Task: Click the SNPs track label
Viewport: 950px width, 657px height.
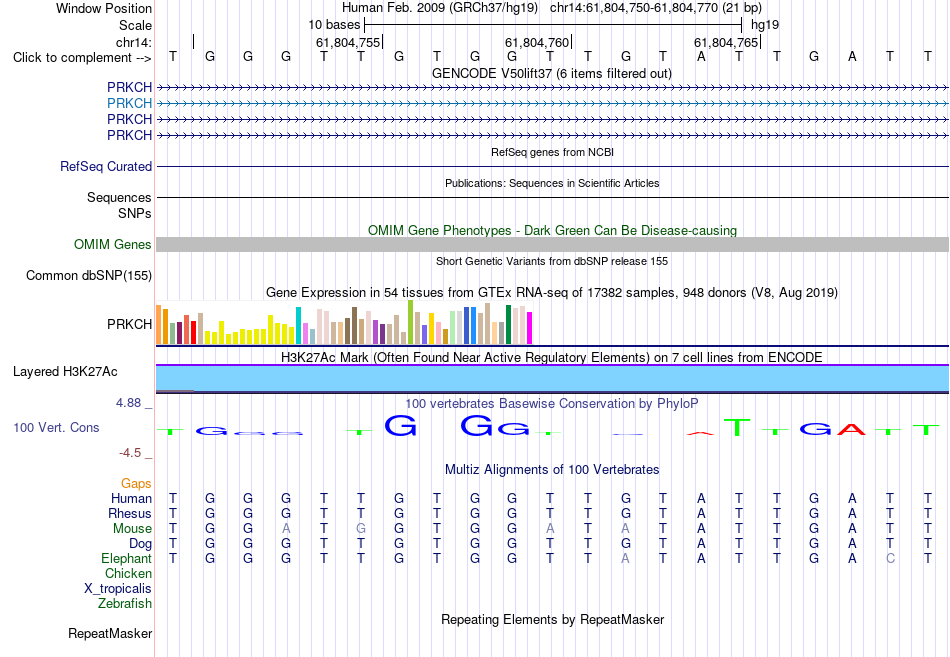Action: (135, 213)
